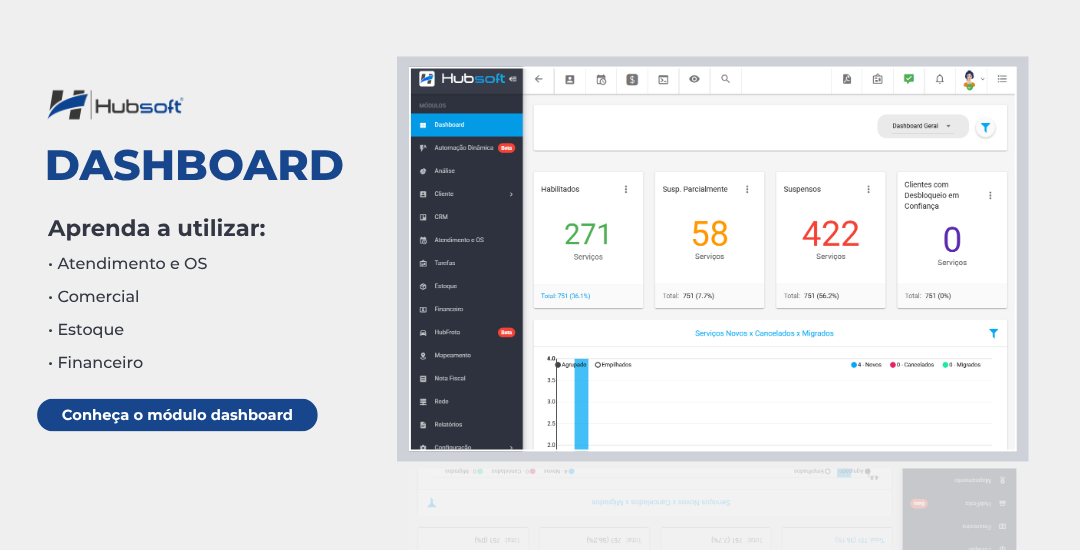Toggle the Novos legend series
Viewport: 1080px width, 550px height.
[x=866, y=365]
